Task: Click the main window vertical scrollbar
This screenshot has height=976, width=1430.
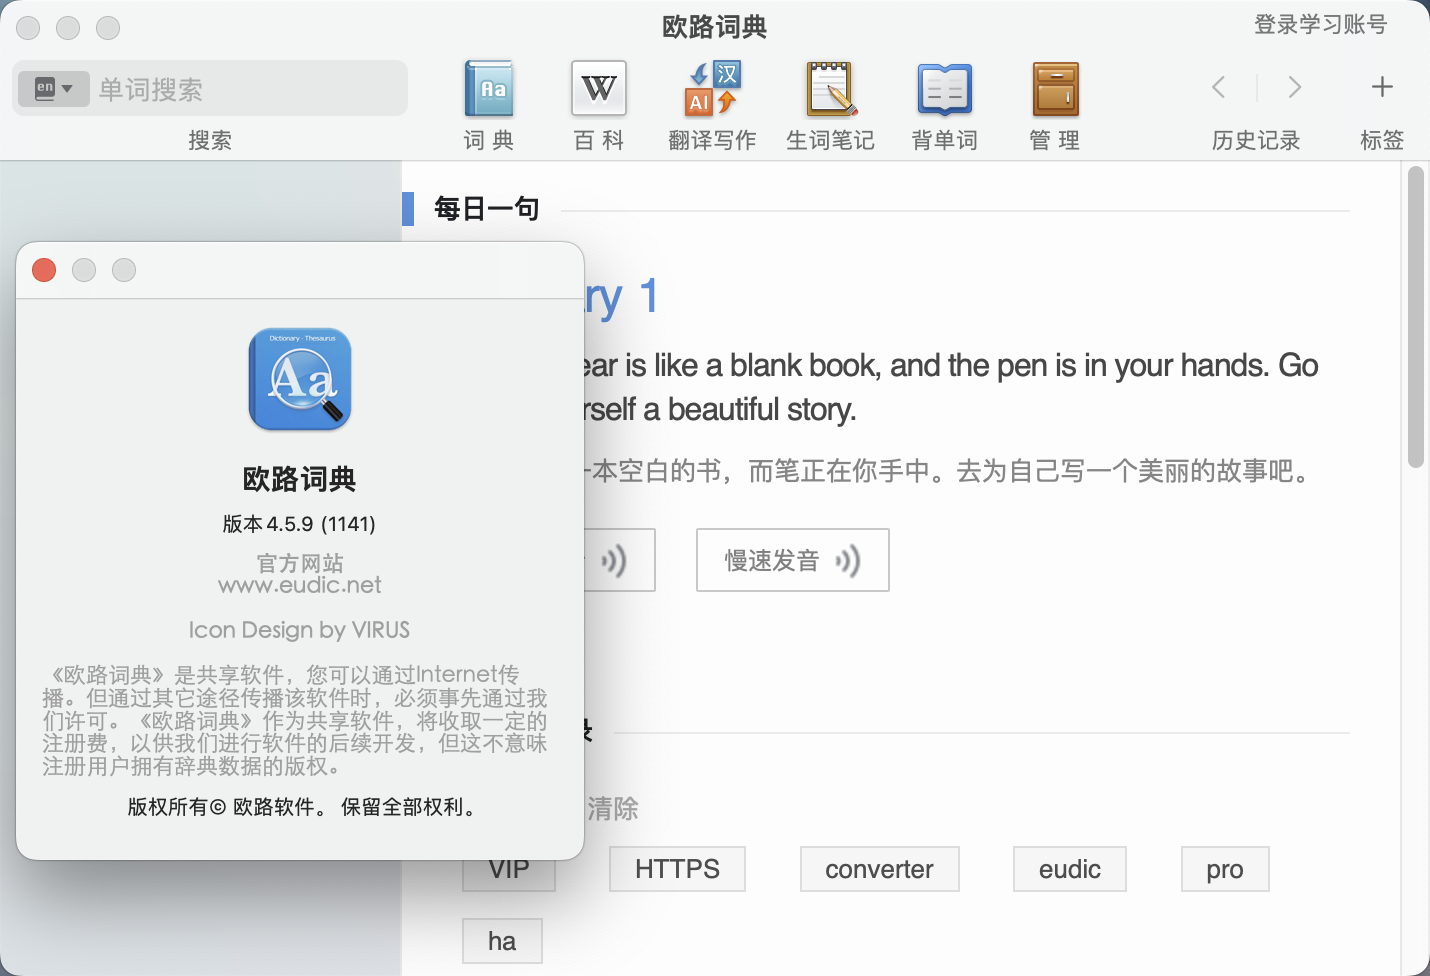Action: pos(1415,317)
